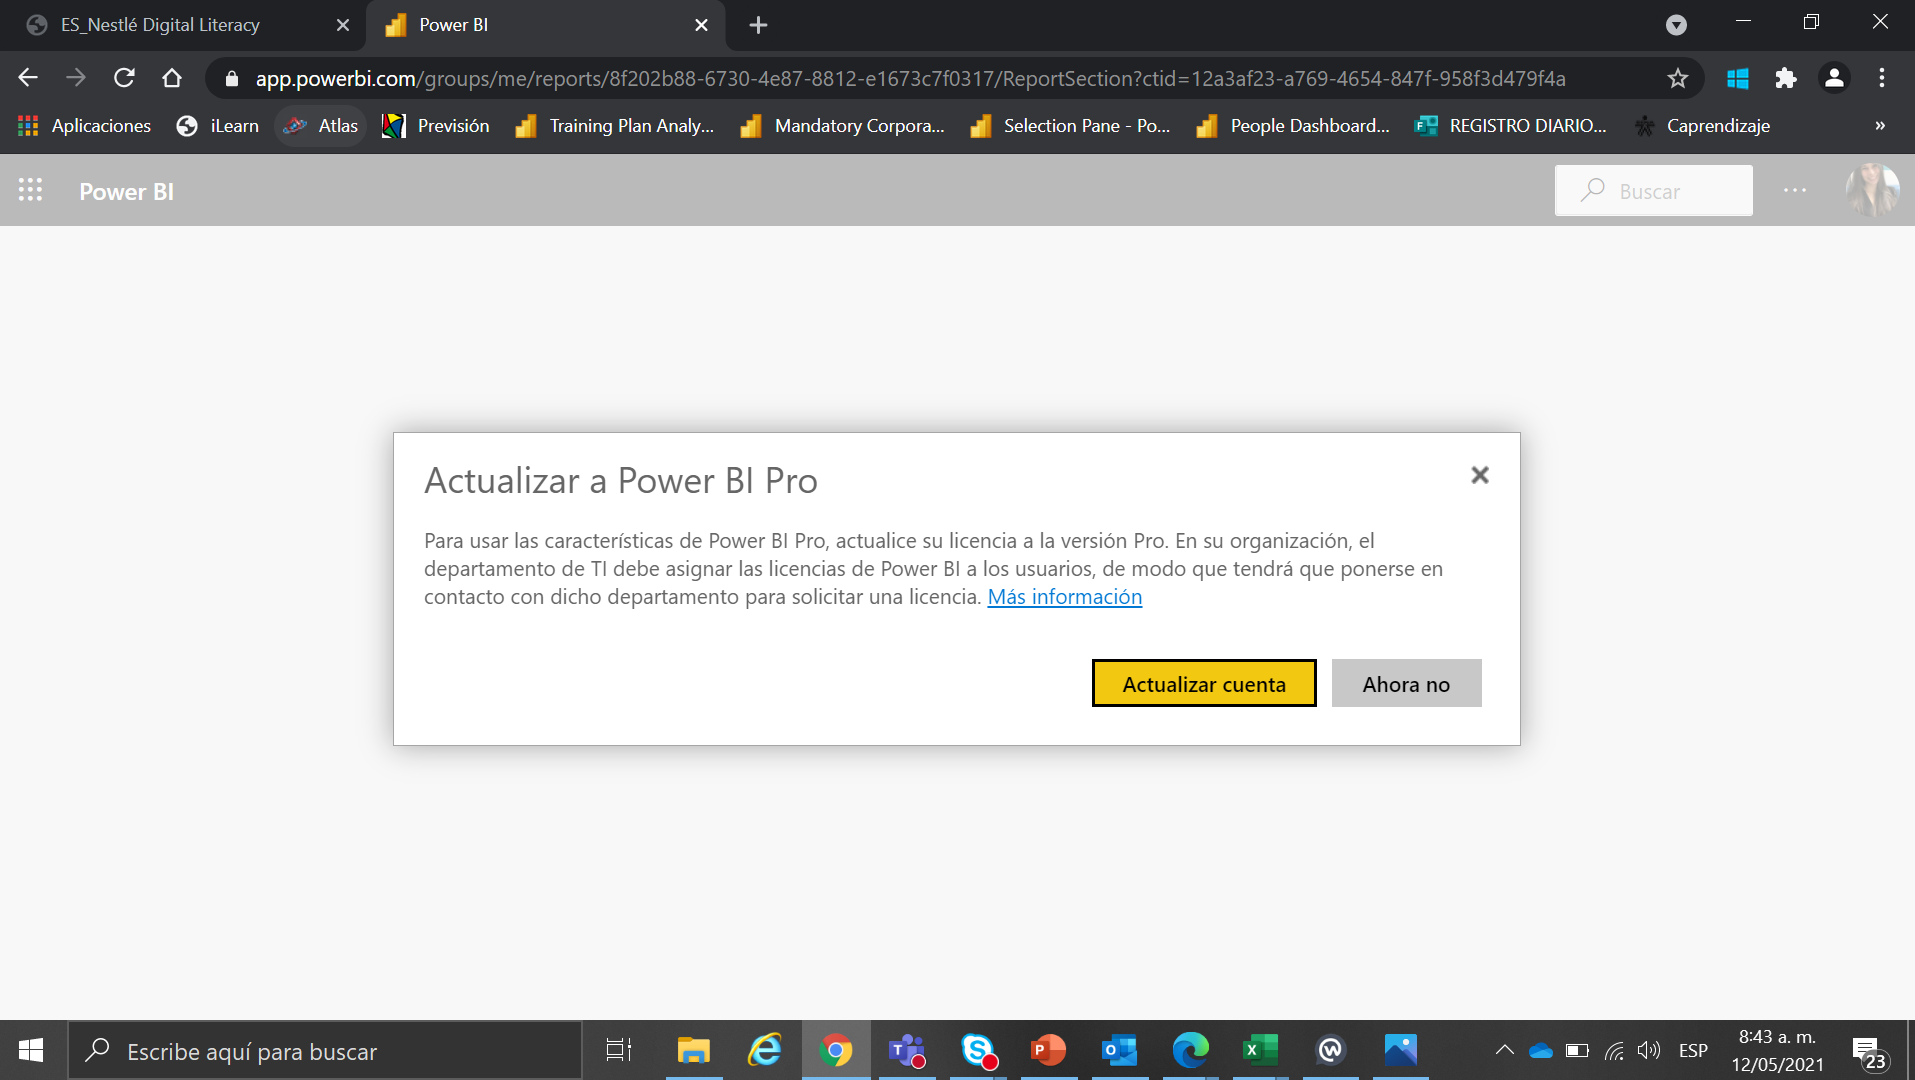Click the Actualizar cuenta button
This screenshot has width=1915, height=1080.
pyautogui.click(x=1204, y=684)
